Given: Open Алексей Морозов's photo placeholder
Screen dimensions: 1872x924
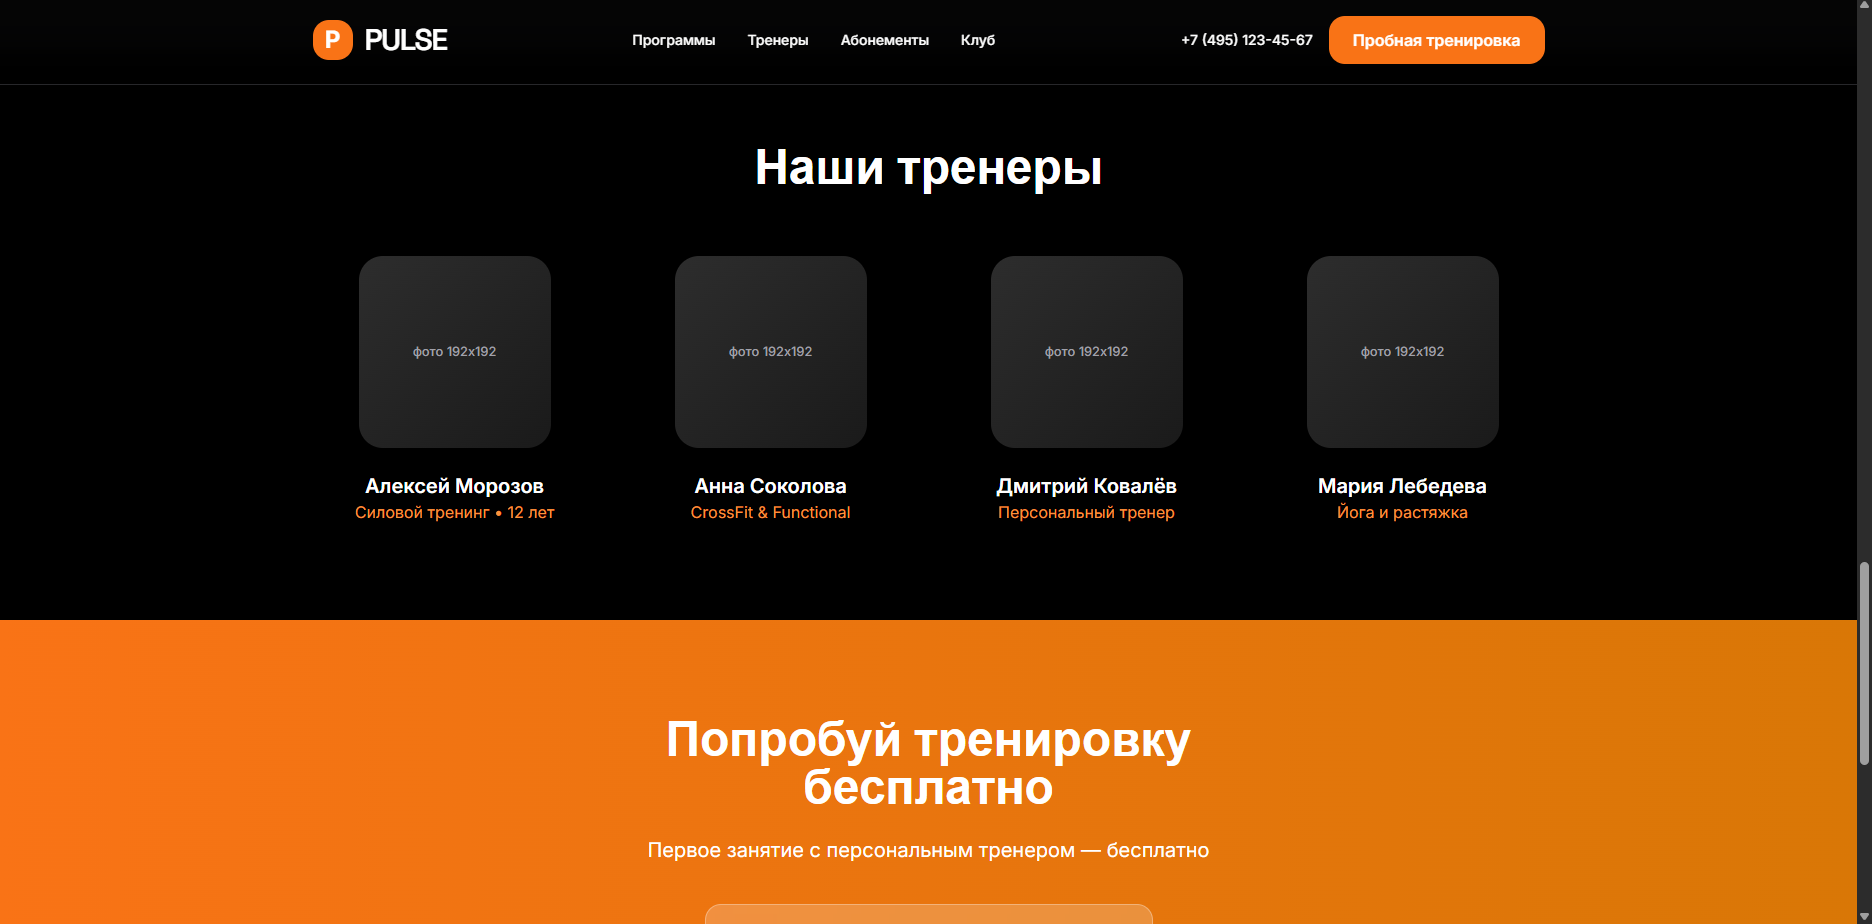Looking at the screenshot, I should point(455,352).
